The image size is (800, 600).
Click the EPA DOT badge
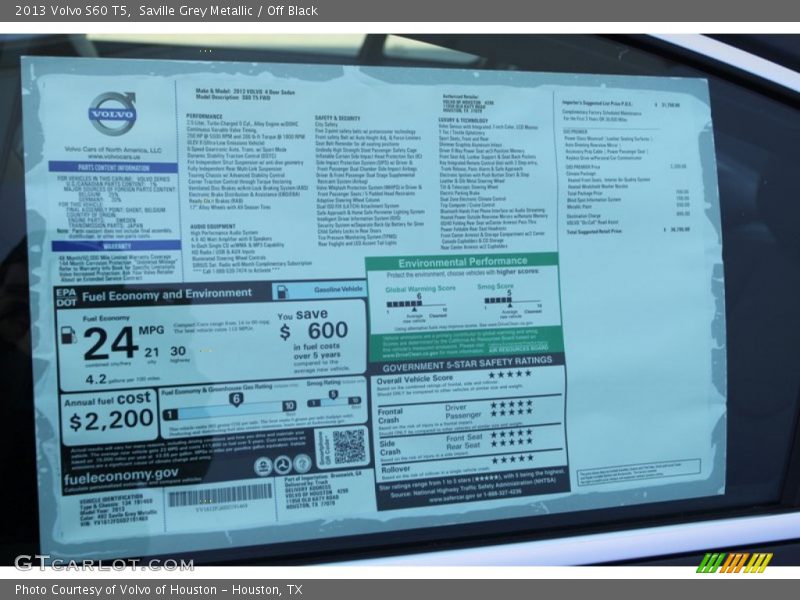coord(66,297)
